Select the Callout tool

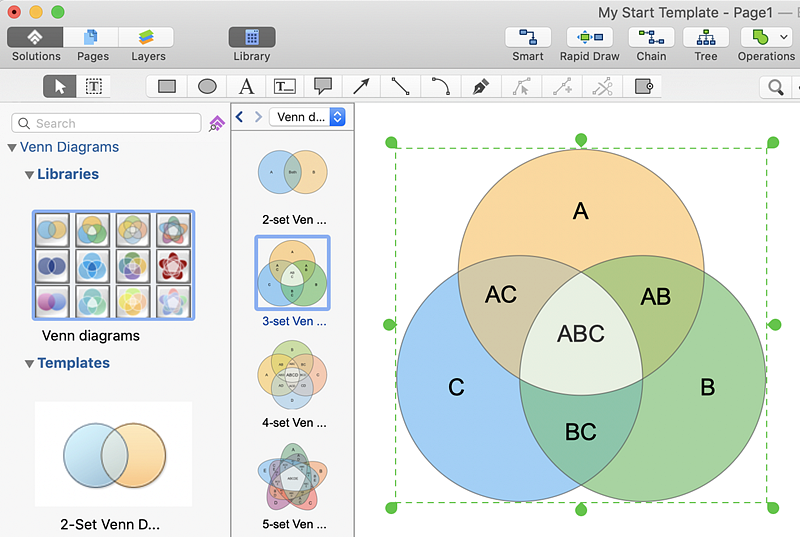323,87
